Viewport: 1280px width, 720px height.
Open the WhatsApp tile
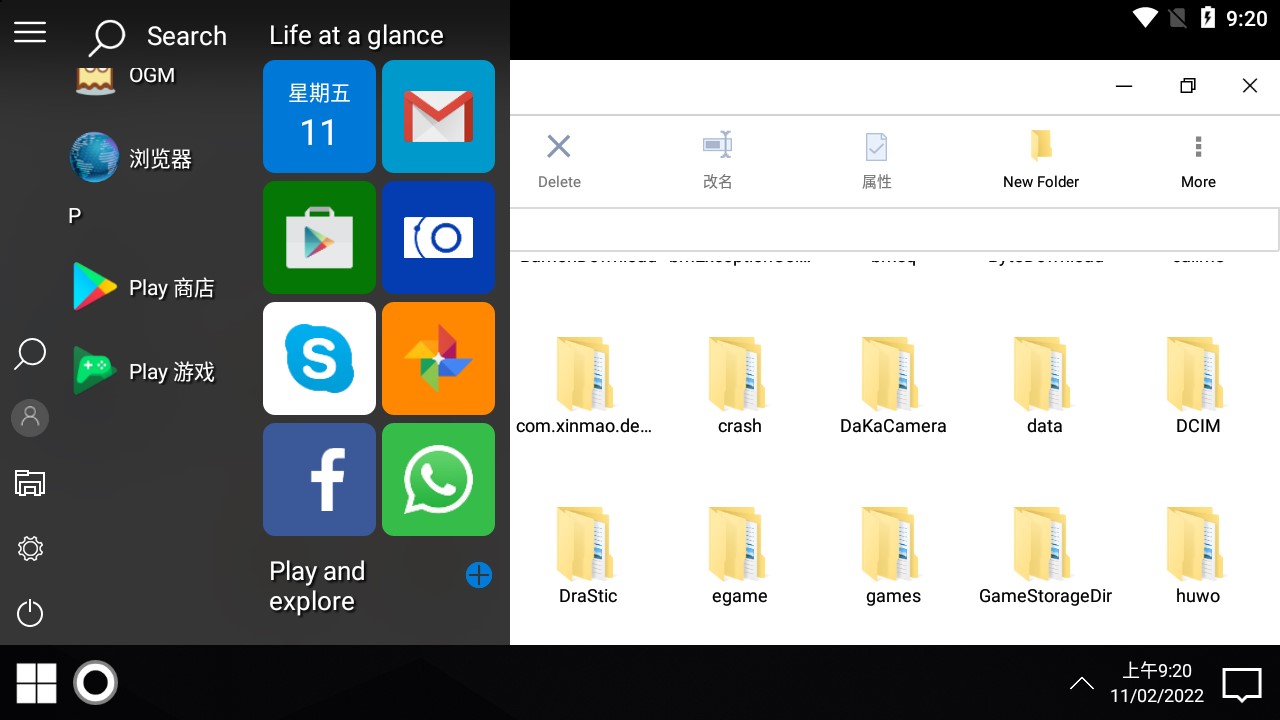438,479
